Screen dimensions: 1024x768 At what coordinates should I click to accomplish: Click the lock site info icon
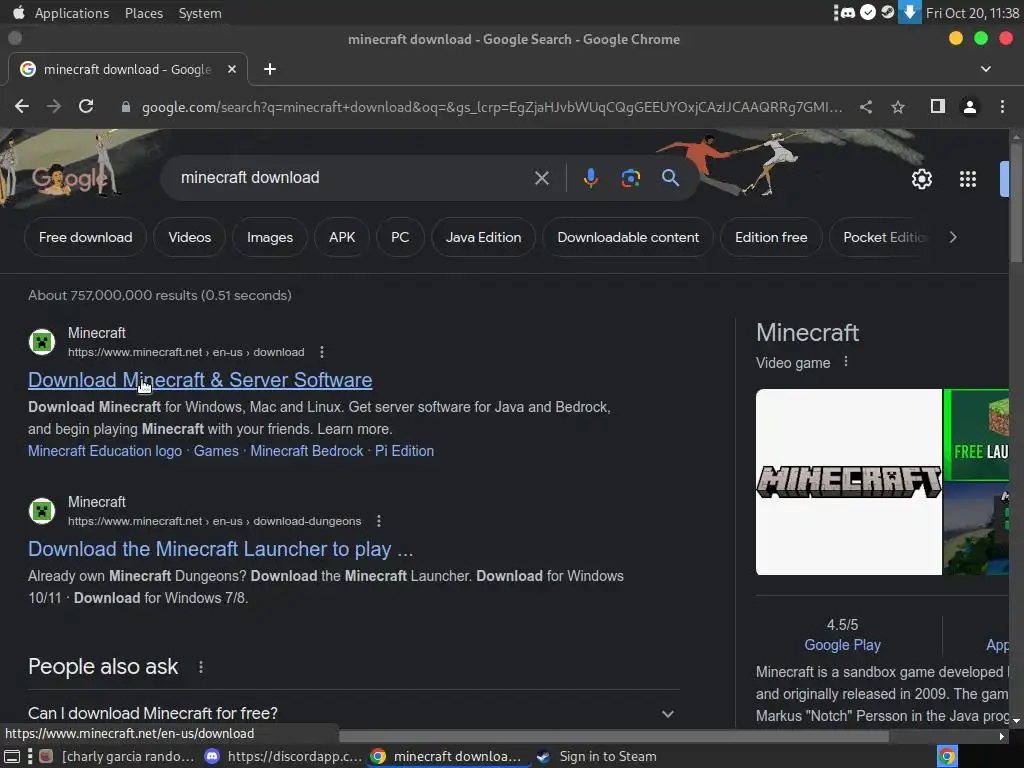pyautogui.click(x=125, y=107)
